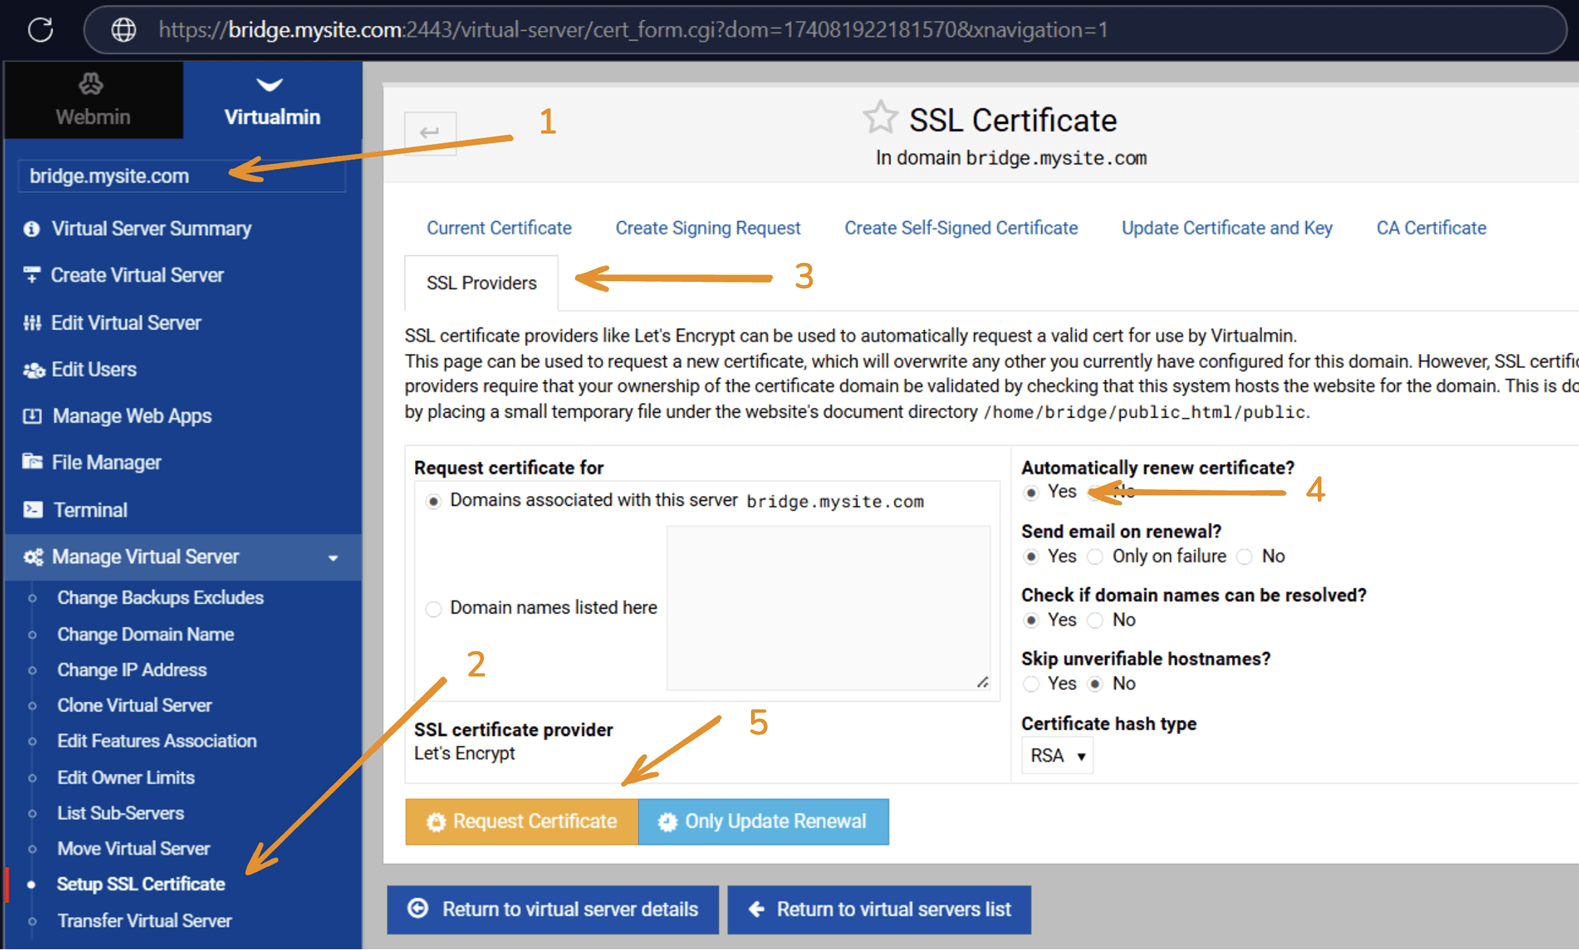1579x950 pixels.
Task: Select 'Domain names listed here' radio button
Action: [433, 609]
